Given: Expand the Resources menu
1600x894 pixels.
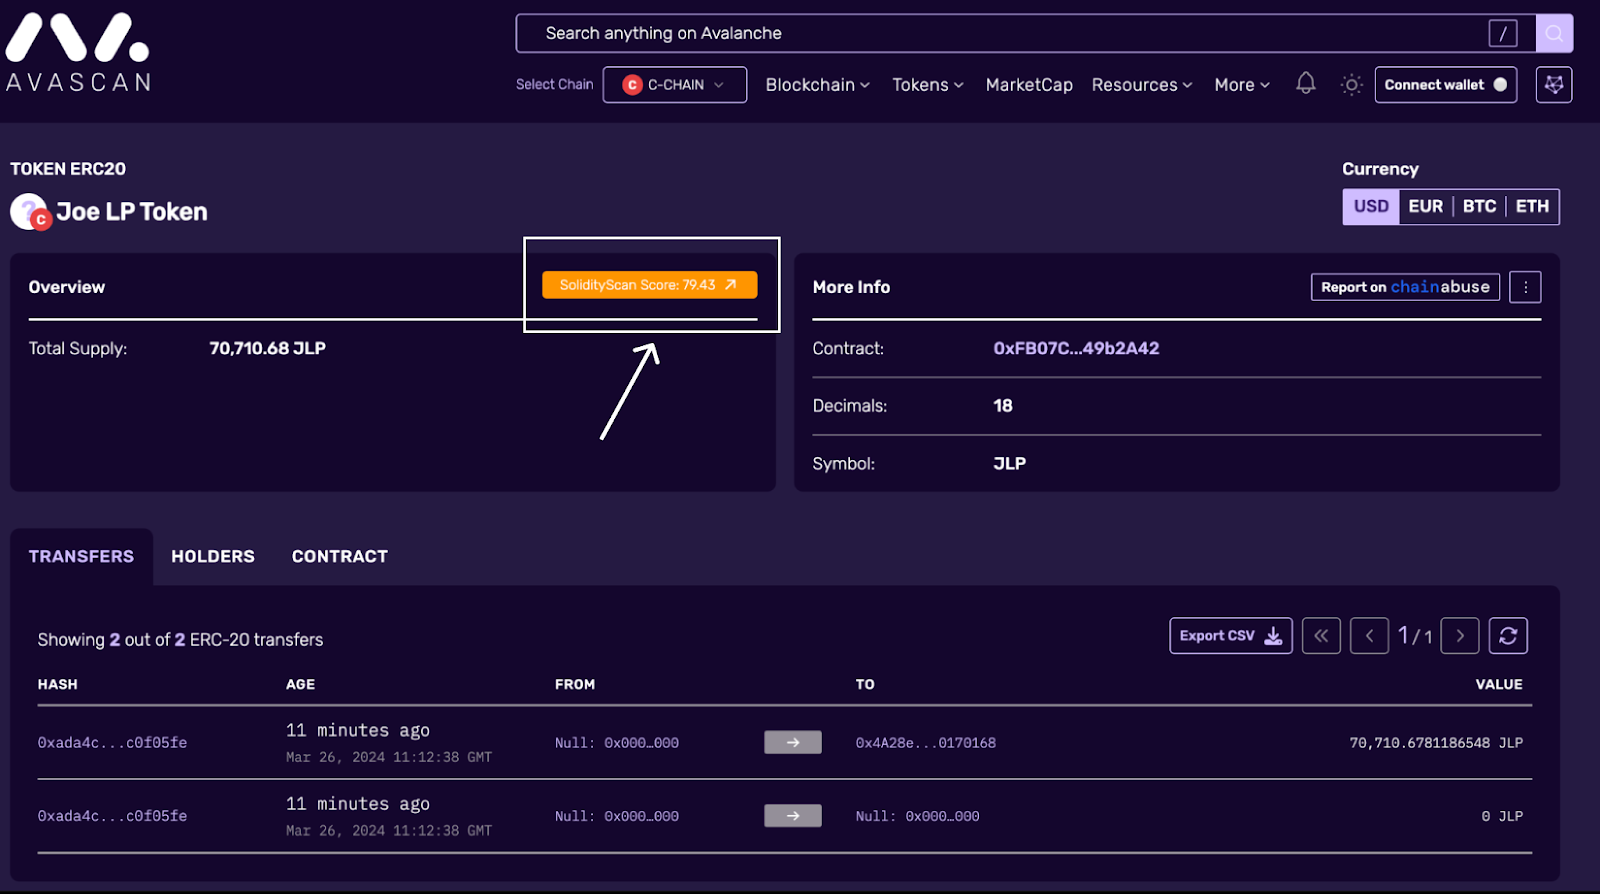Looking at the screenshot, I should point(1142,85).
